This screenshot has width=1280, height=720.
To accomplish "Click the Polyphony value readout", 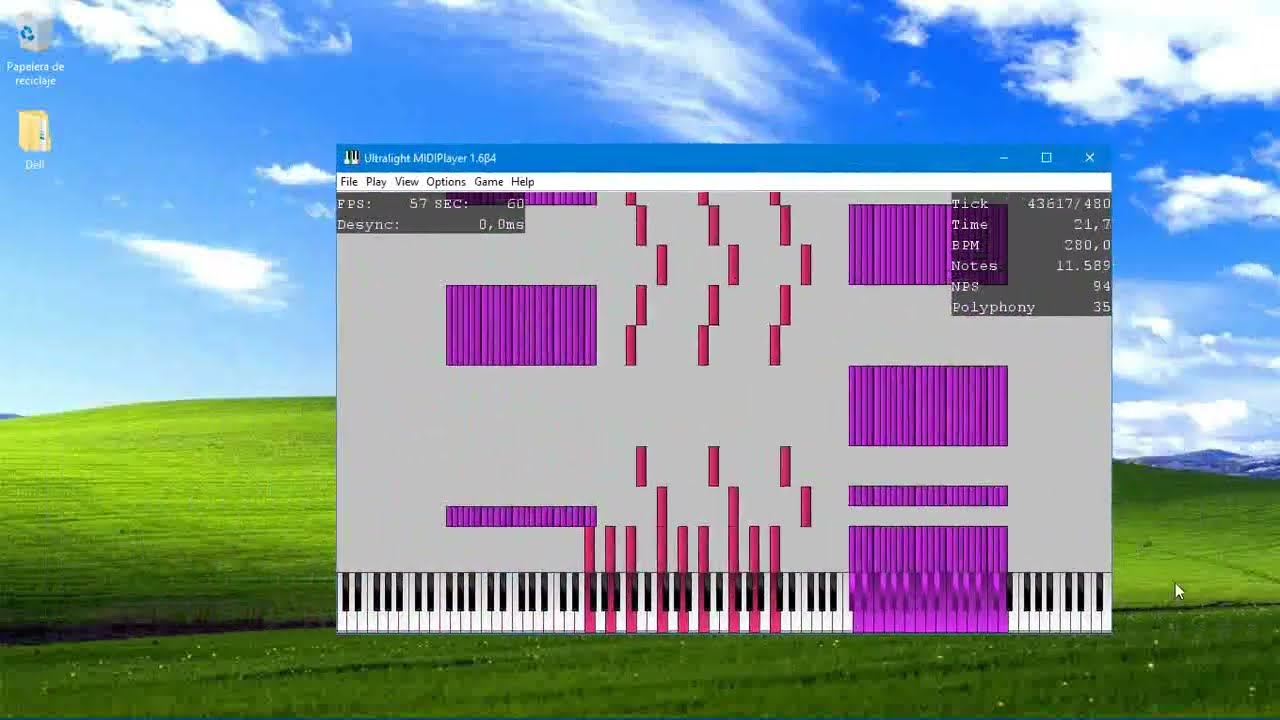I will click(x=1102, y=307).
